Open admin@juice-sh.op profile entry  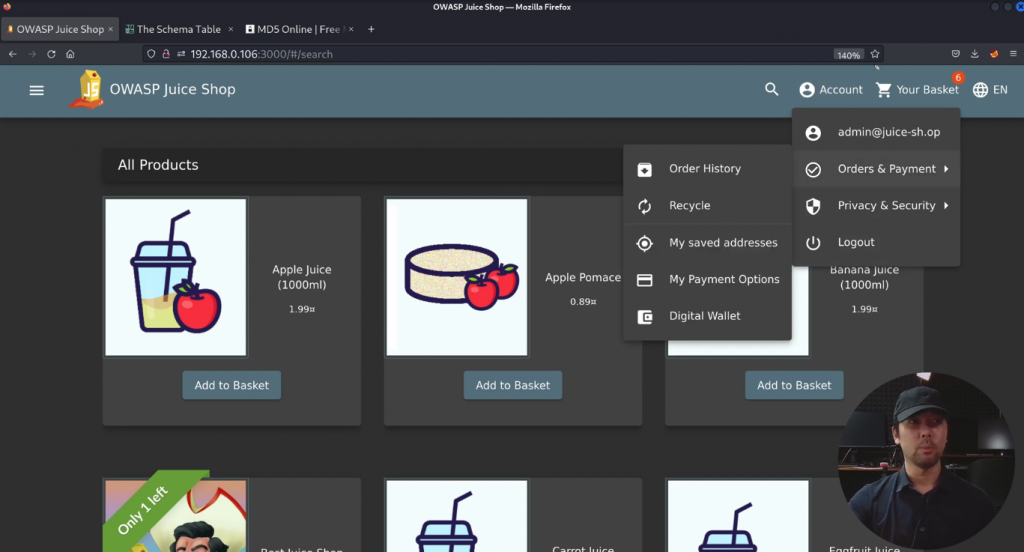click(x=876, y=132)
